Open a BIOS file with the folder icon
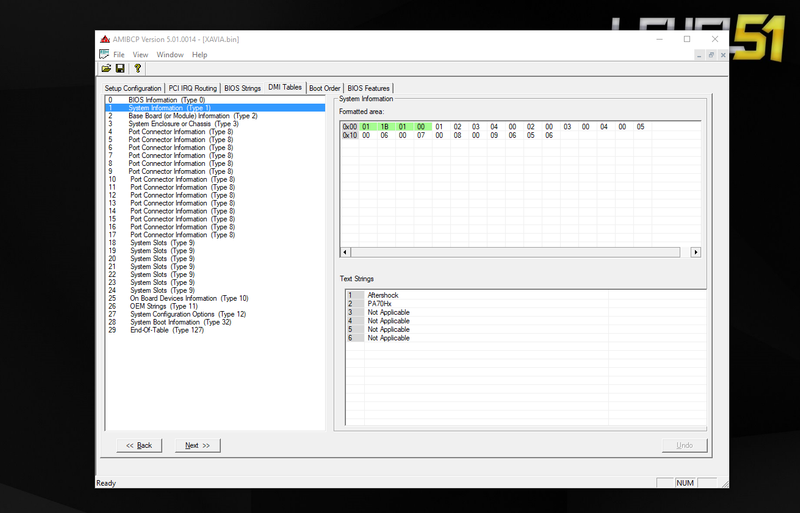Screen dimensions: 800x513 point(106,68)
